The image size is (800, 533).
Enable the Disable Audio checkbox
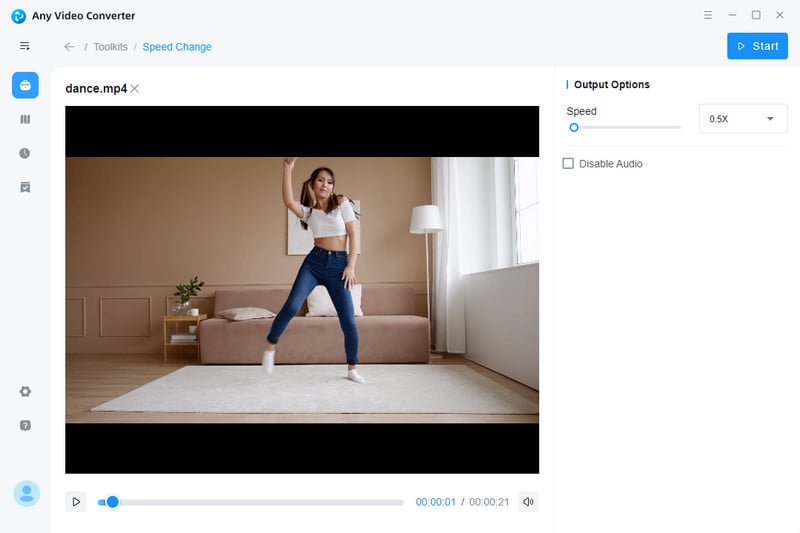click(x=568, y=163)
